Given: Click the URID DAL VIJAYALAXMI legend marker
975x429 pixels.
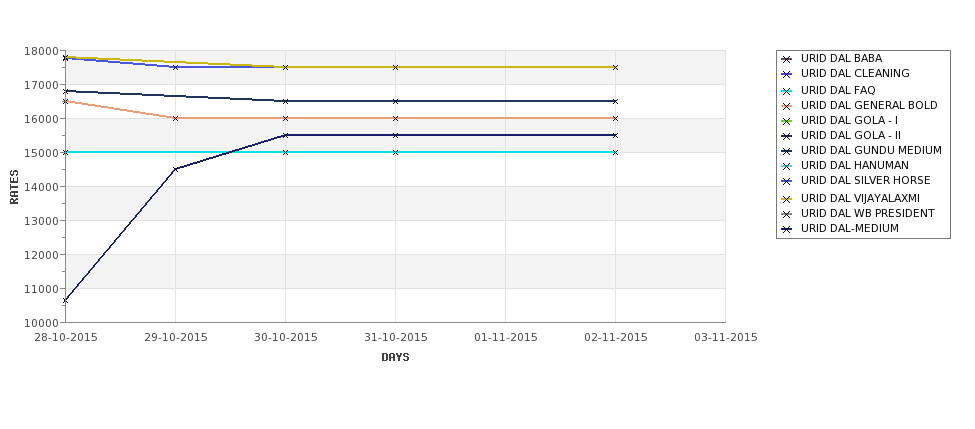Looking at the screenshot, I should coord(787,199).
